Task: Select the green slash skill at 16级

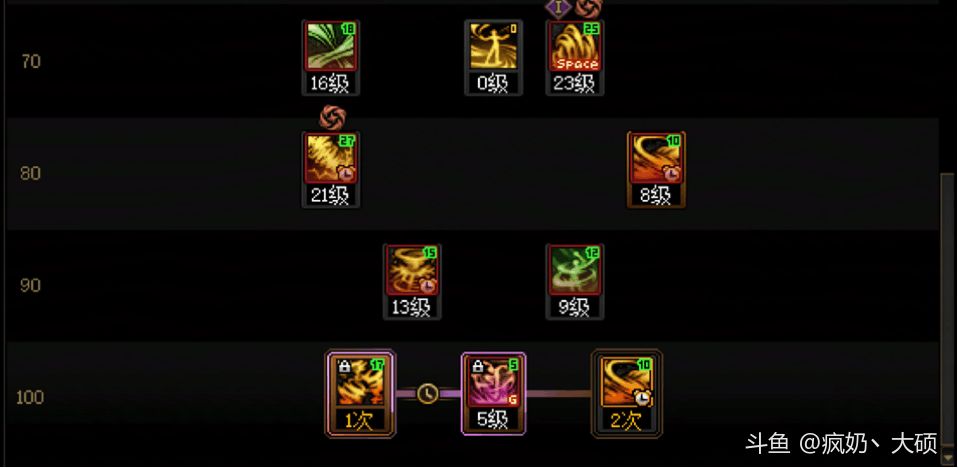Action: 331,46
